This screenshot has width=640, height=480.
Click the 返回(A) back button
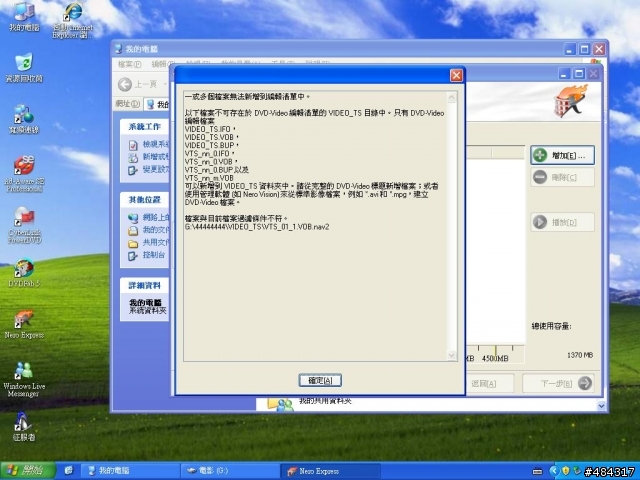489,383
